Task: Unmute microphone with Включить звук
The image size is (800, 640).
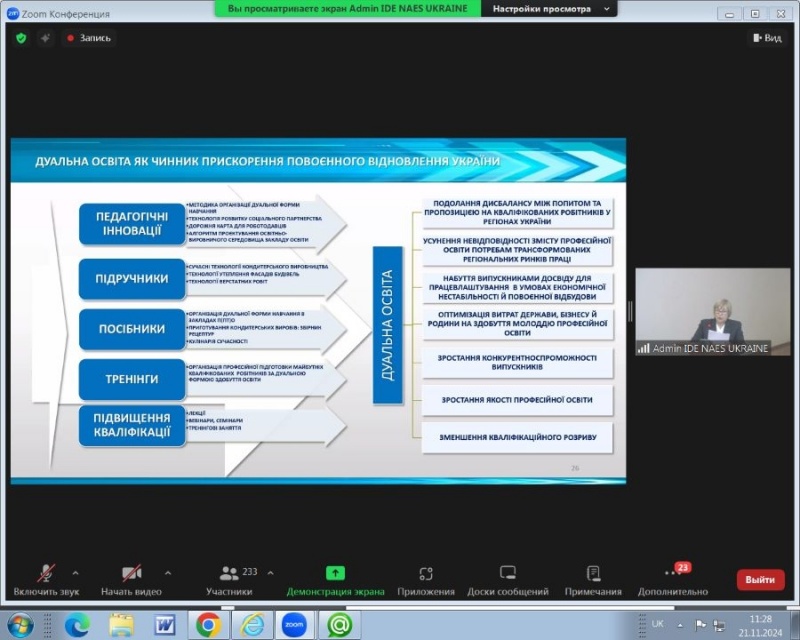Action: (x=46, y=578)
